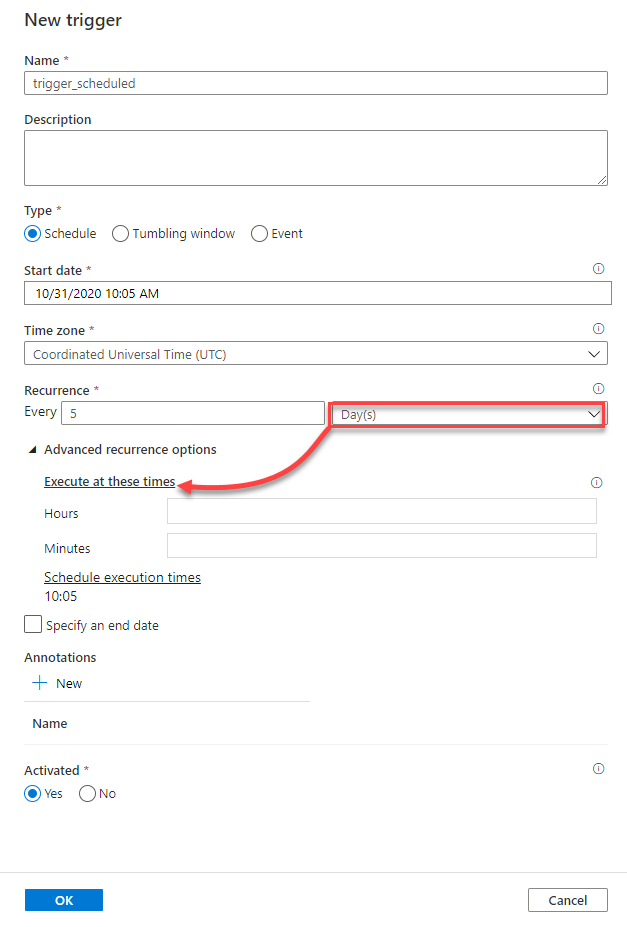
Task: Click the Time zone info icon
Action: click(x=598, y=328)
